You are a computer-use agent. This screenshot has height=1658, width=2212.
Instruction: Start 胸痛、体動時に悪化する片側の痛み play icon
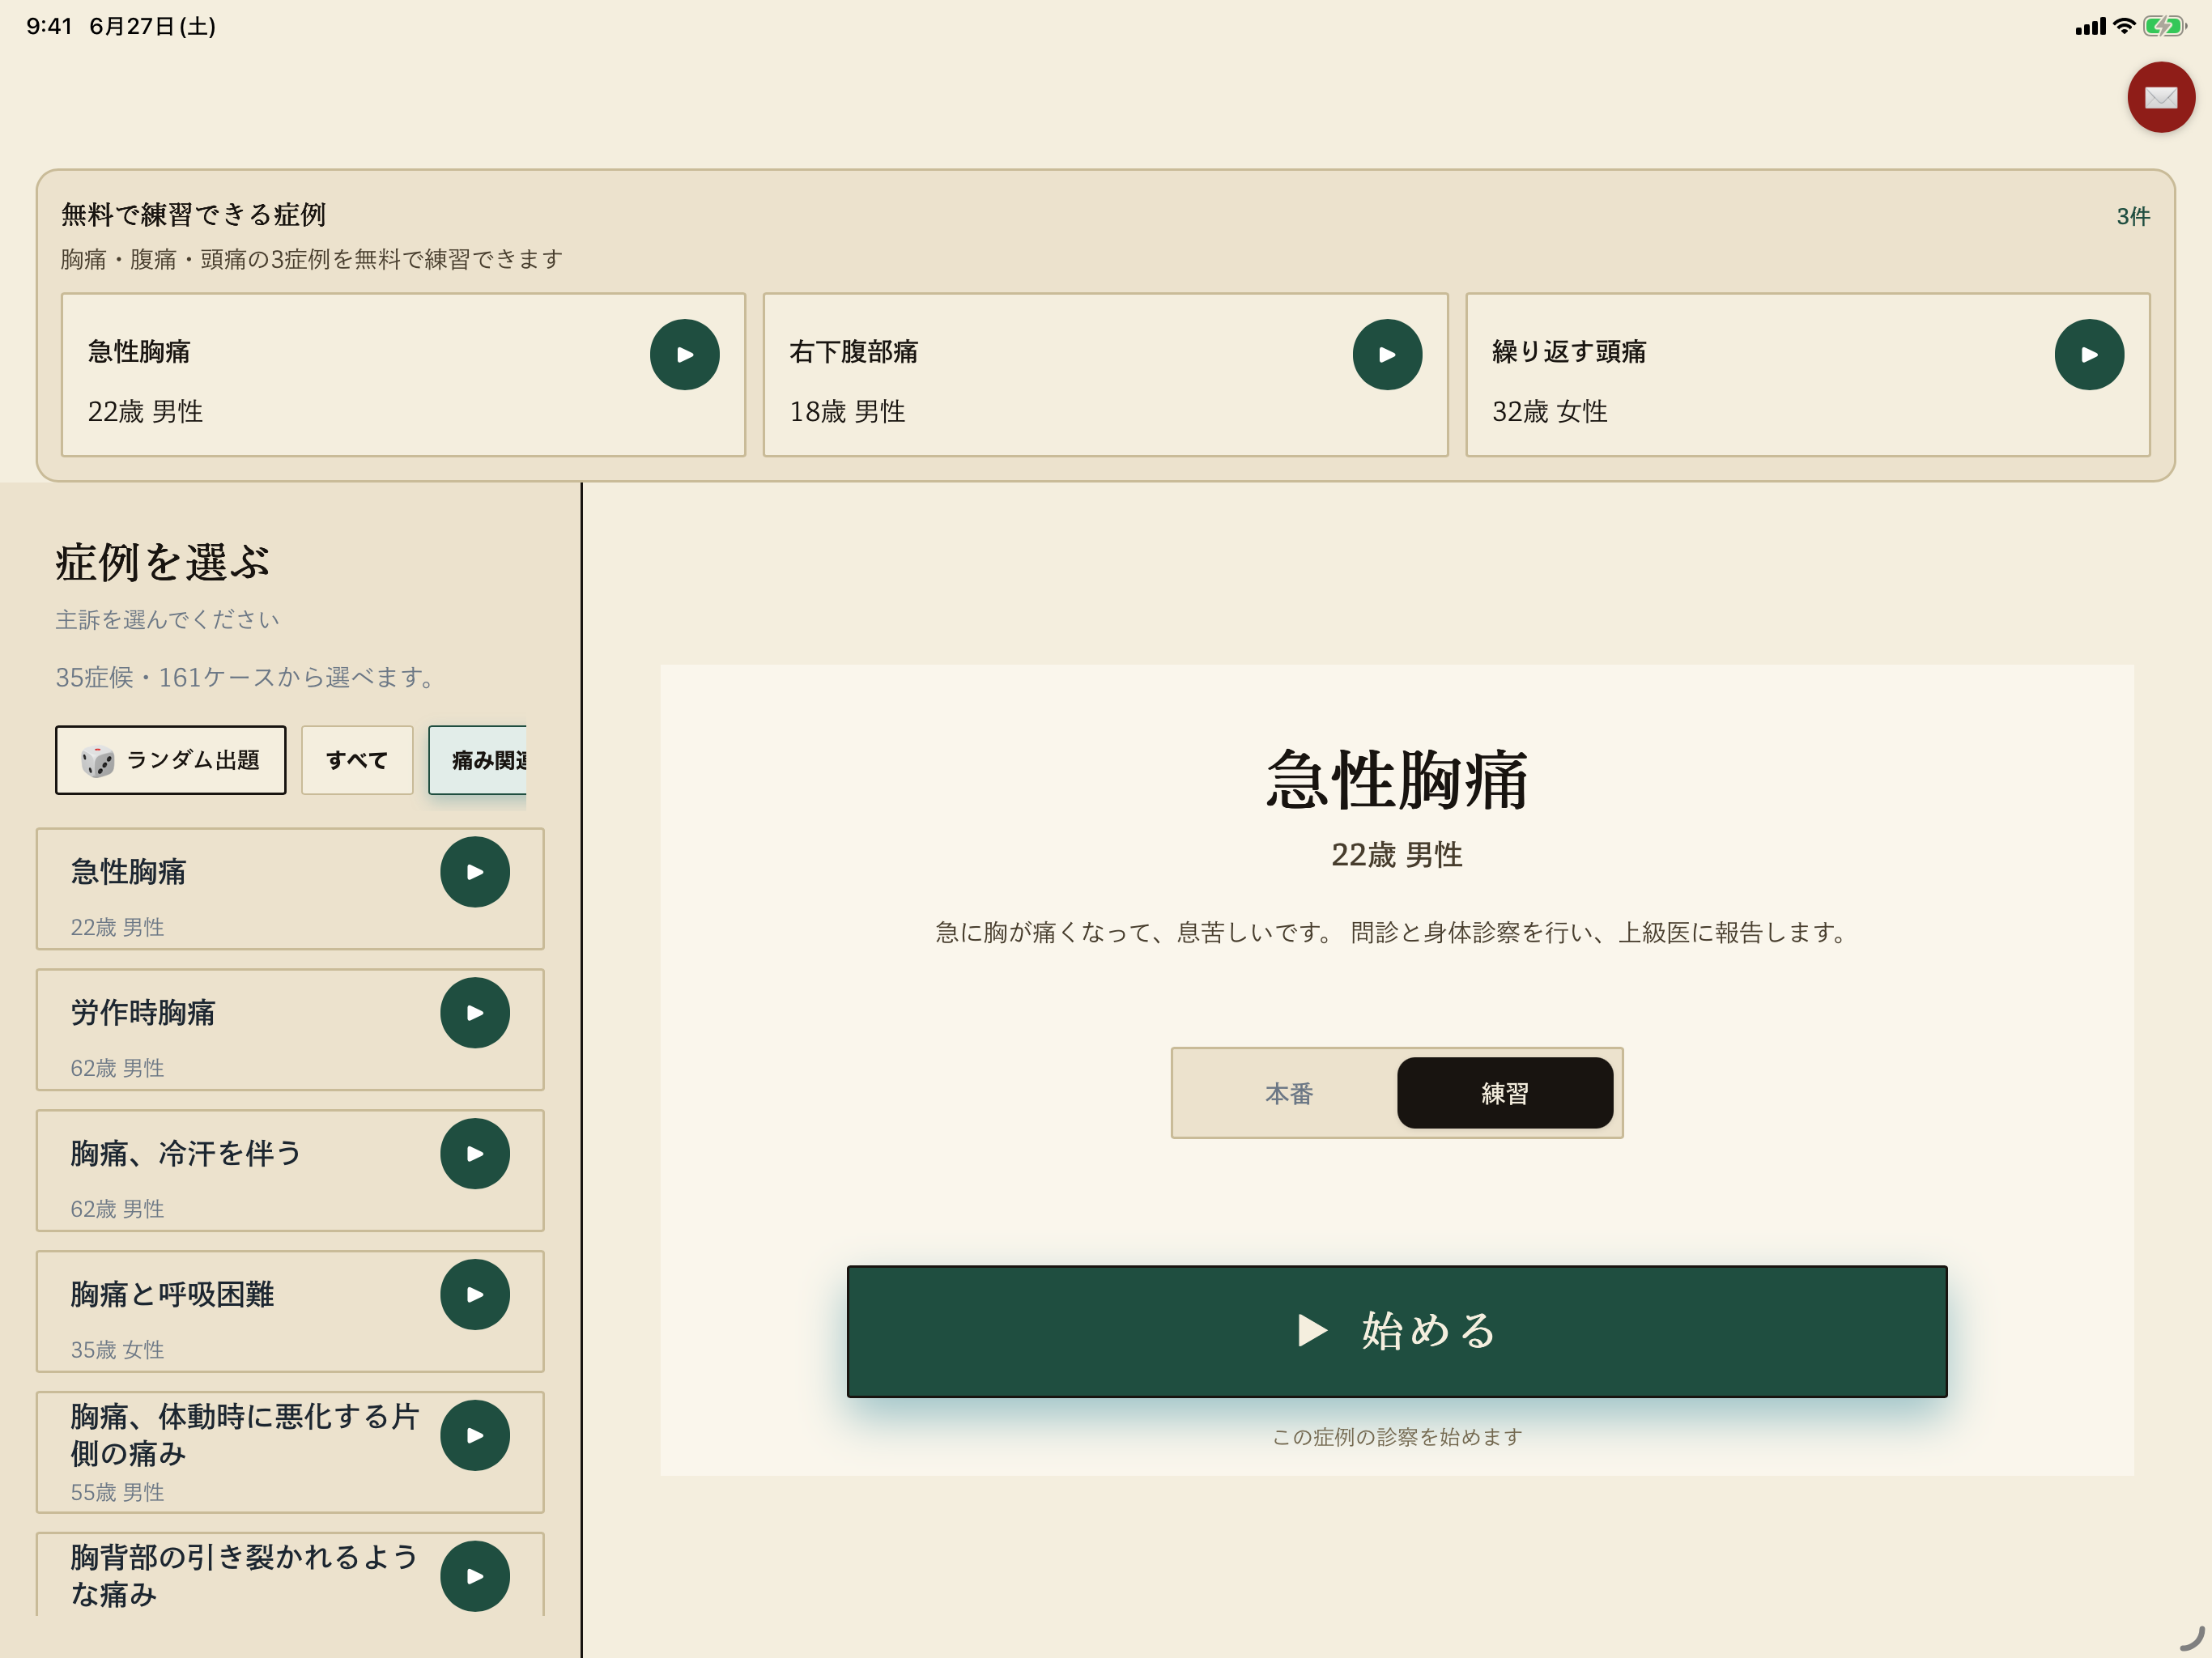coord(475,1435)
